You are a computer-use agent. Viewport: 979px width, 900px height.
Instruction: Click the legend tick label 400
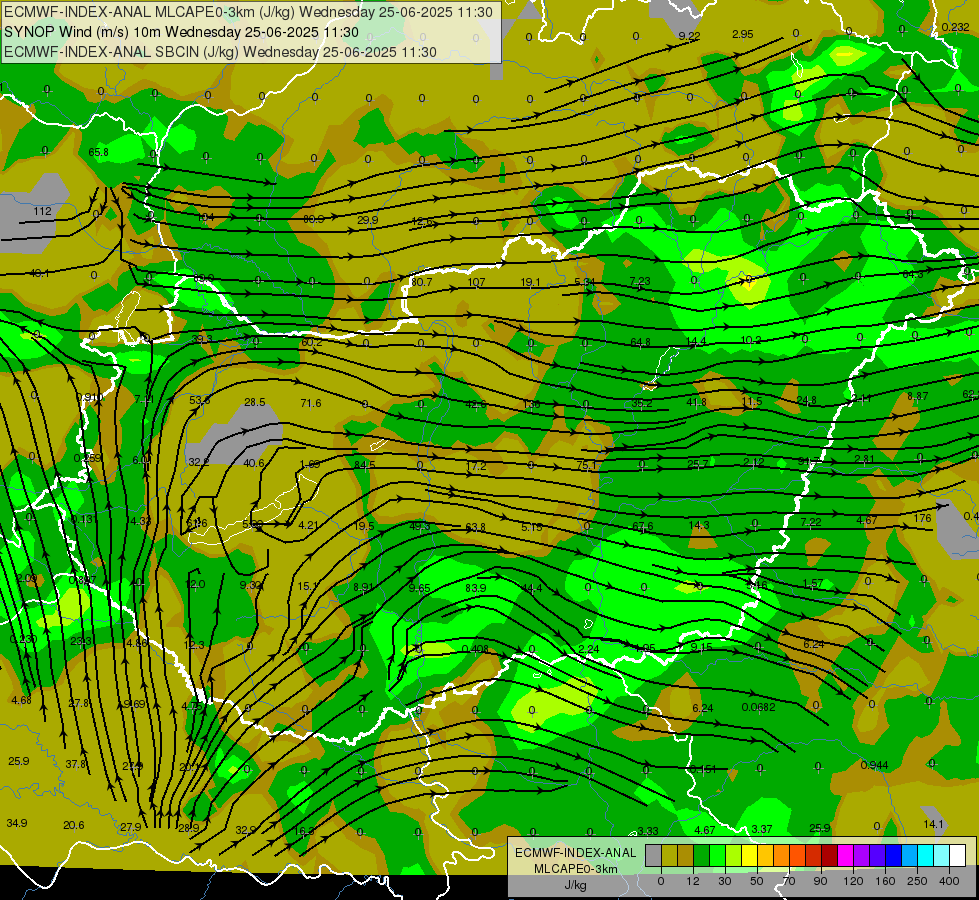(949, 881)
